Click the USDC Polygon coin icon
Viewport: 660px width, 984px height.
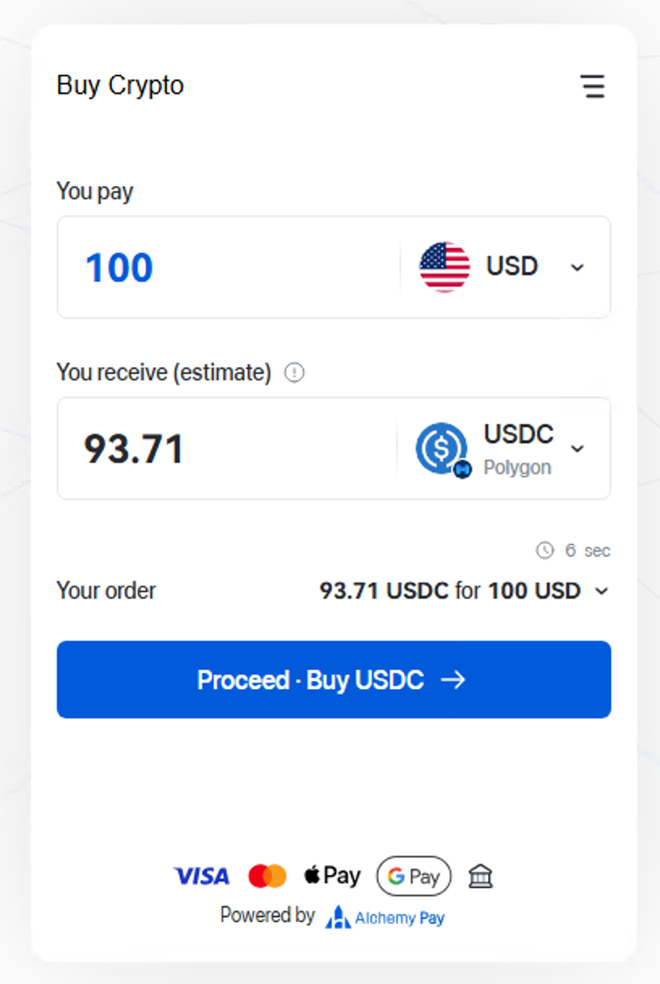pyautogui.click(x=442, y=449)
